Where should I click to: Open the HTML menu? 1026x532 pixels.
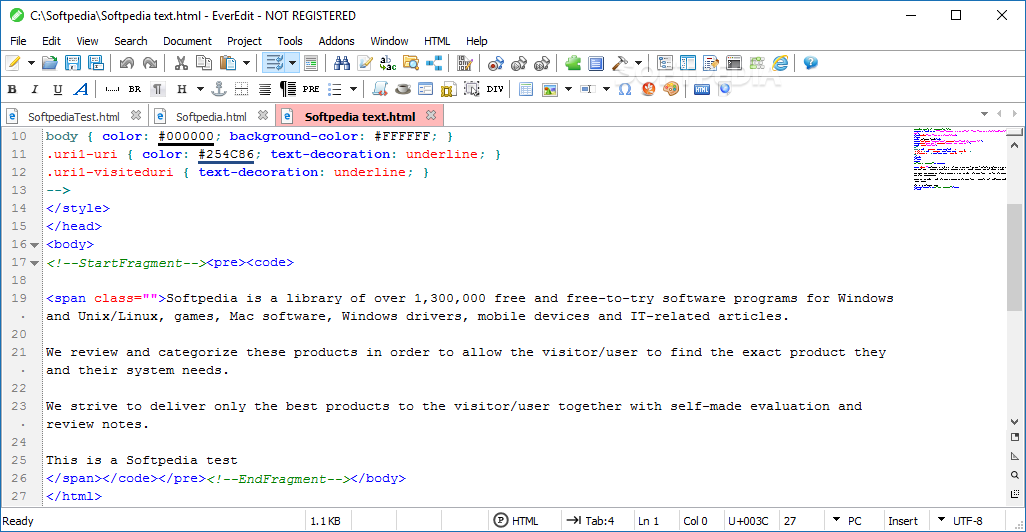click(436, 41)
